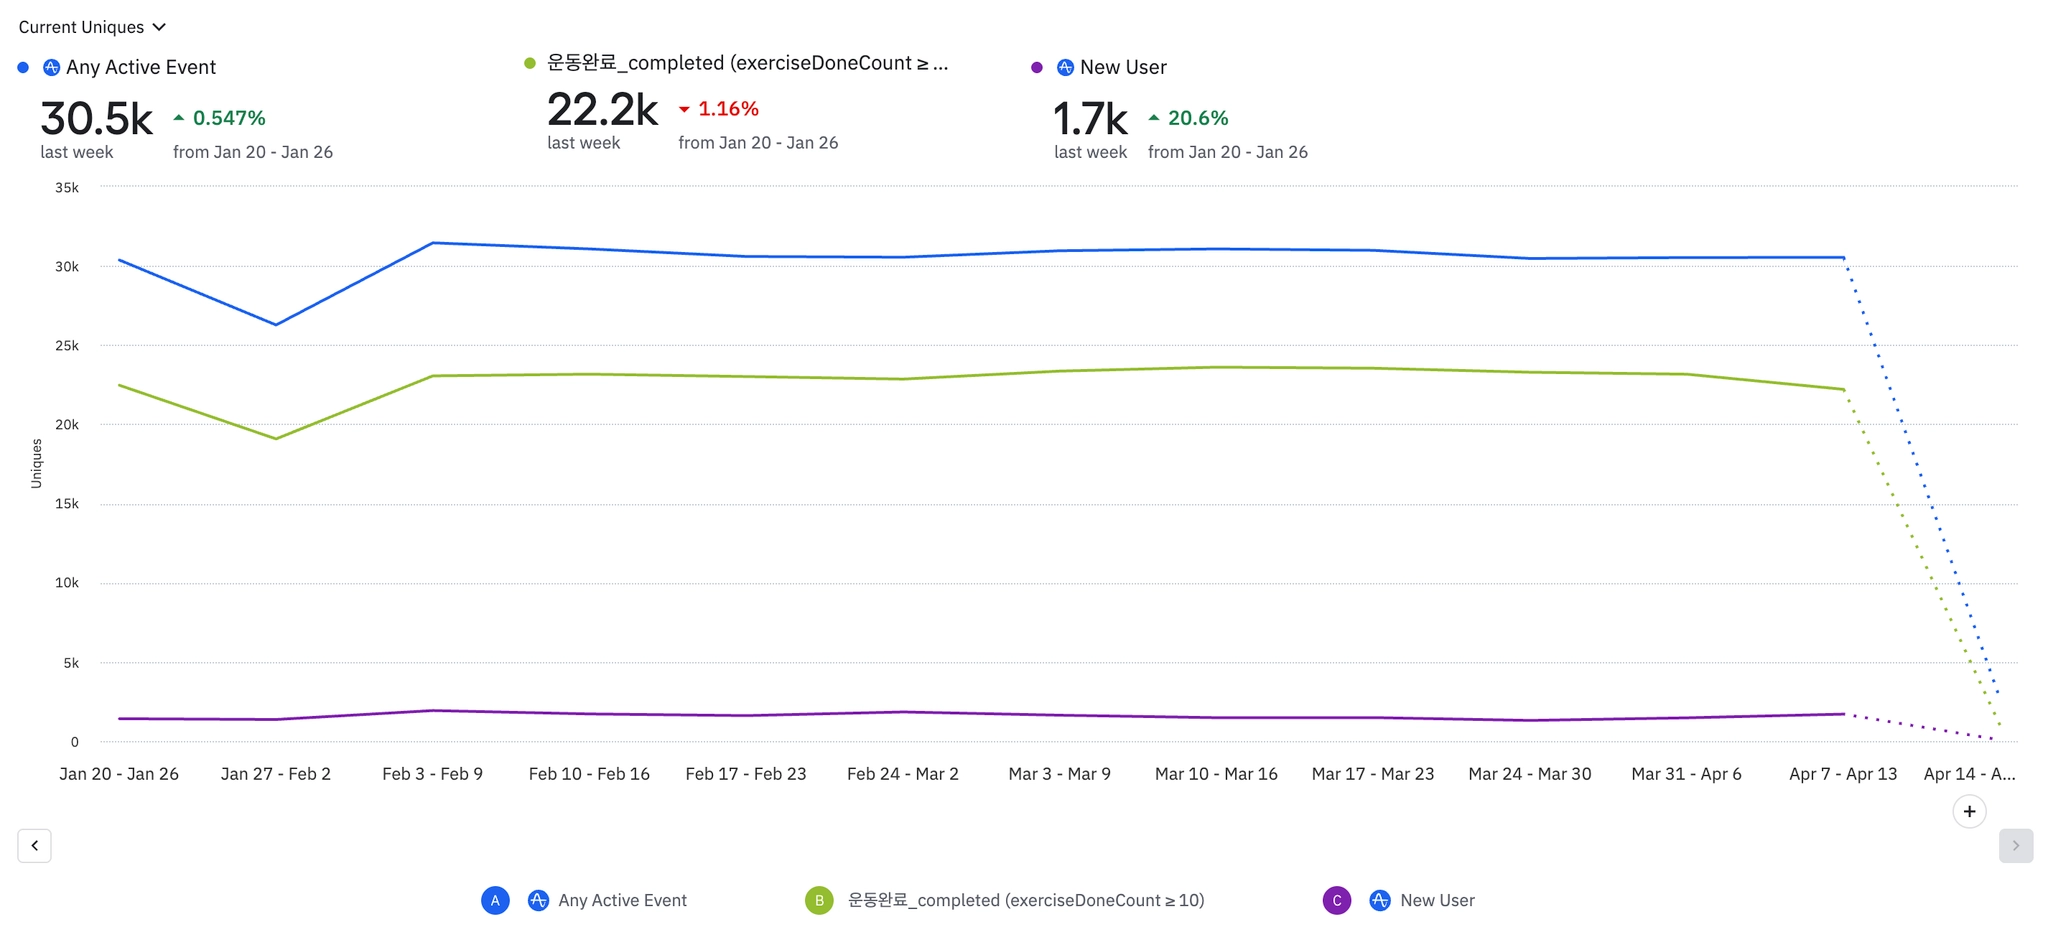The height and width of the screenshot is (932, 2048).
Task: Click the purple C badge in legend
Action: [x=1337, y=900]
